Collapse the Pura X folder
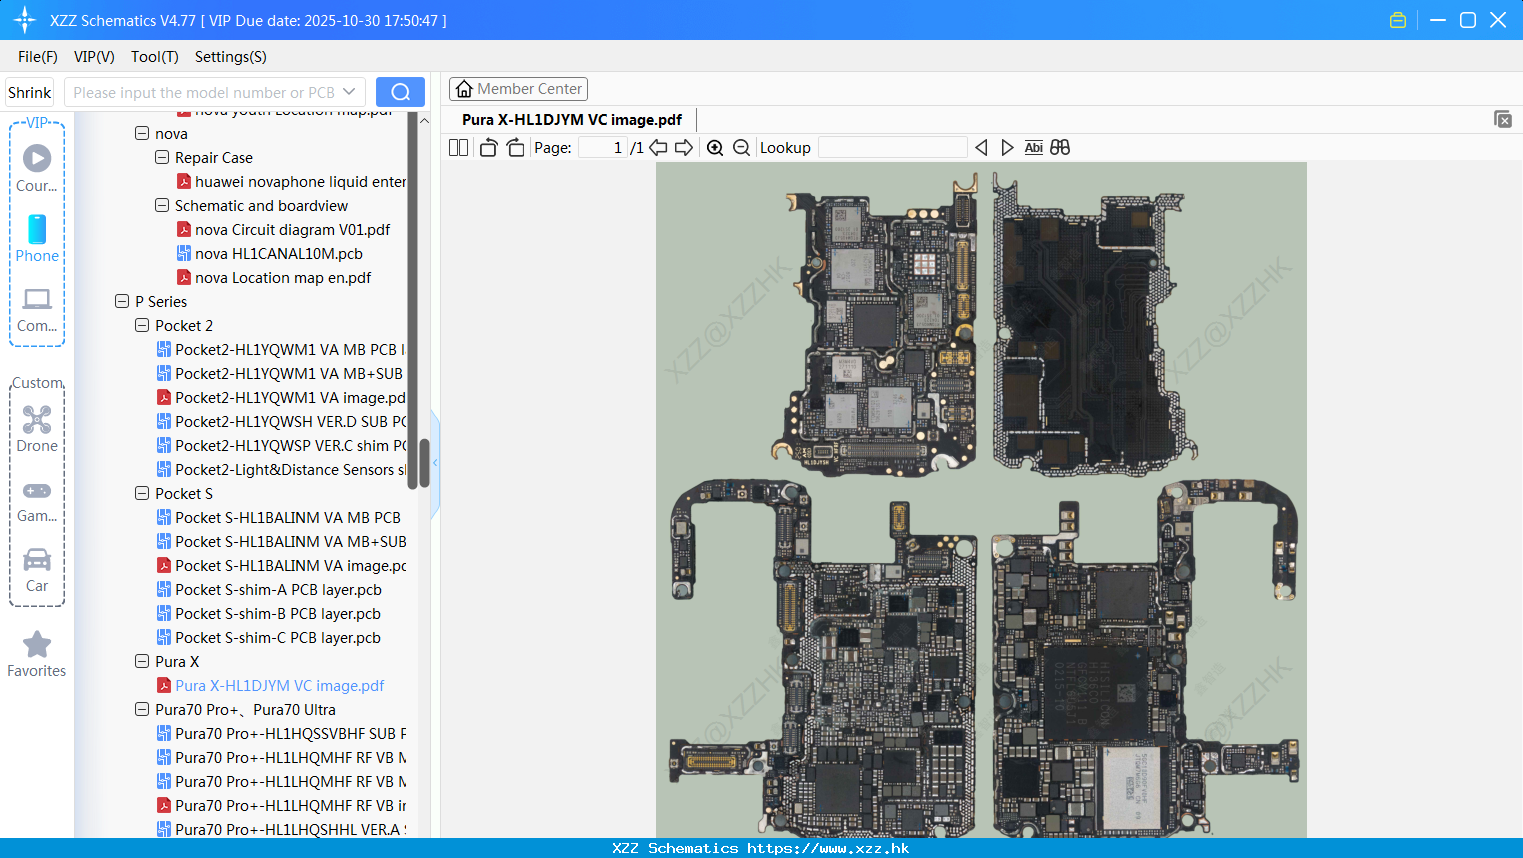This screenshot has width=1523, height=858. pos(142,661)
